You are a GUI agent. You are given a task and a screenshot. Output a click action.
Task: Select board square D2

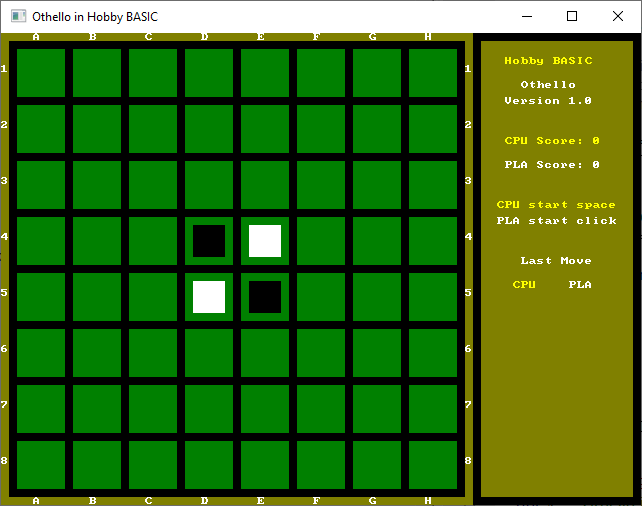[209, 129]
